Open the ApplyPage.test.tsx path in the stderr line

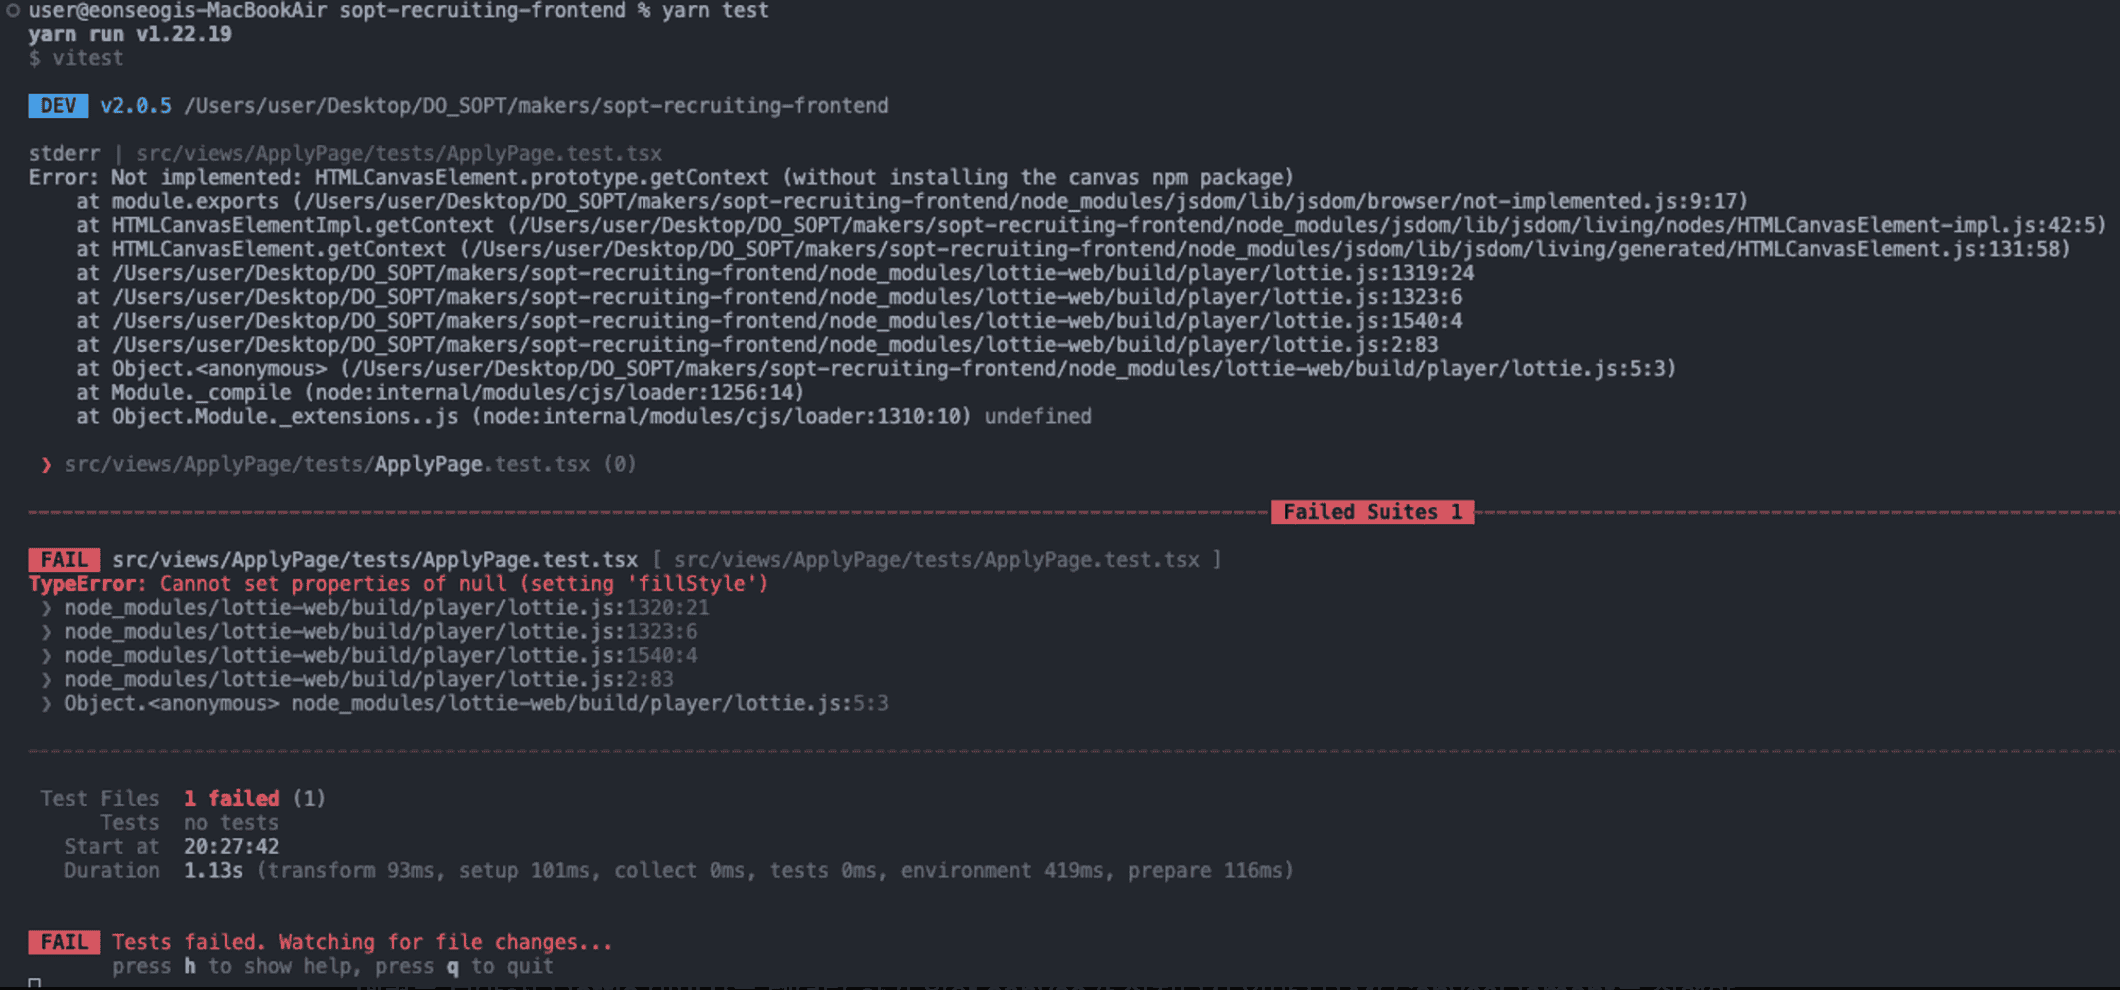(399, 154)
